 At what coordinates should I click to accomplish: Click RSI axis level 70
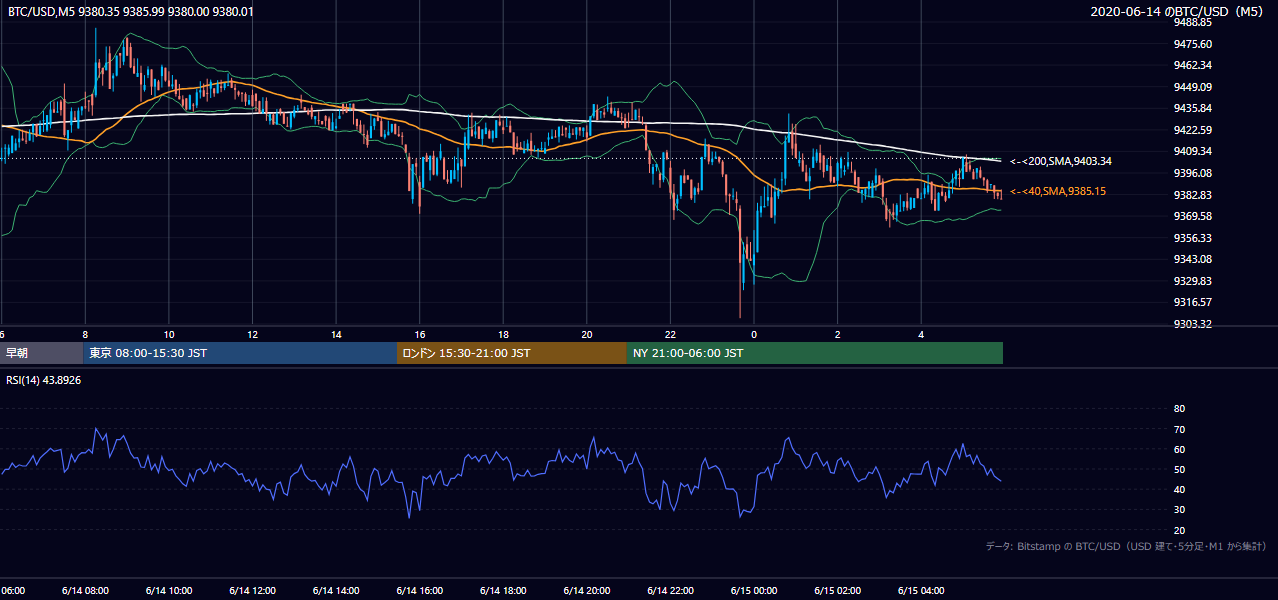(1179, 429)
